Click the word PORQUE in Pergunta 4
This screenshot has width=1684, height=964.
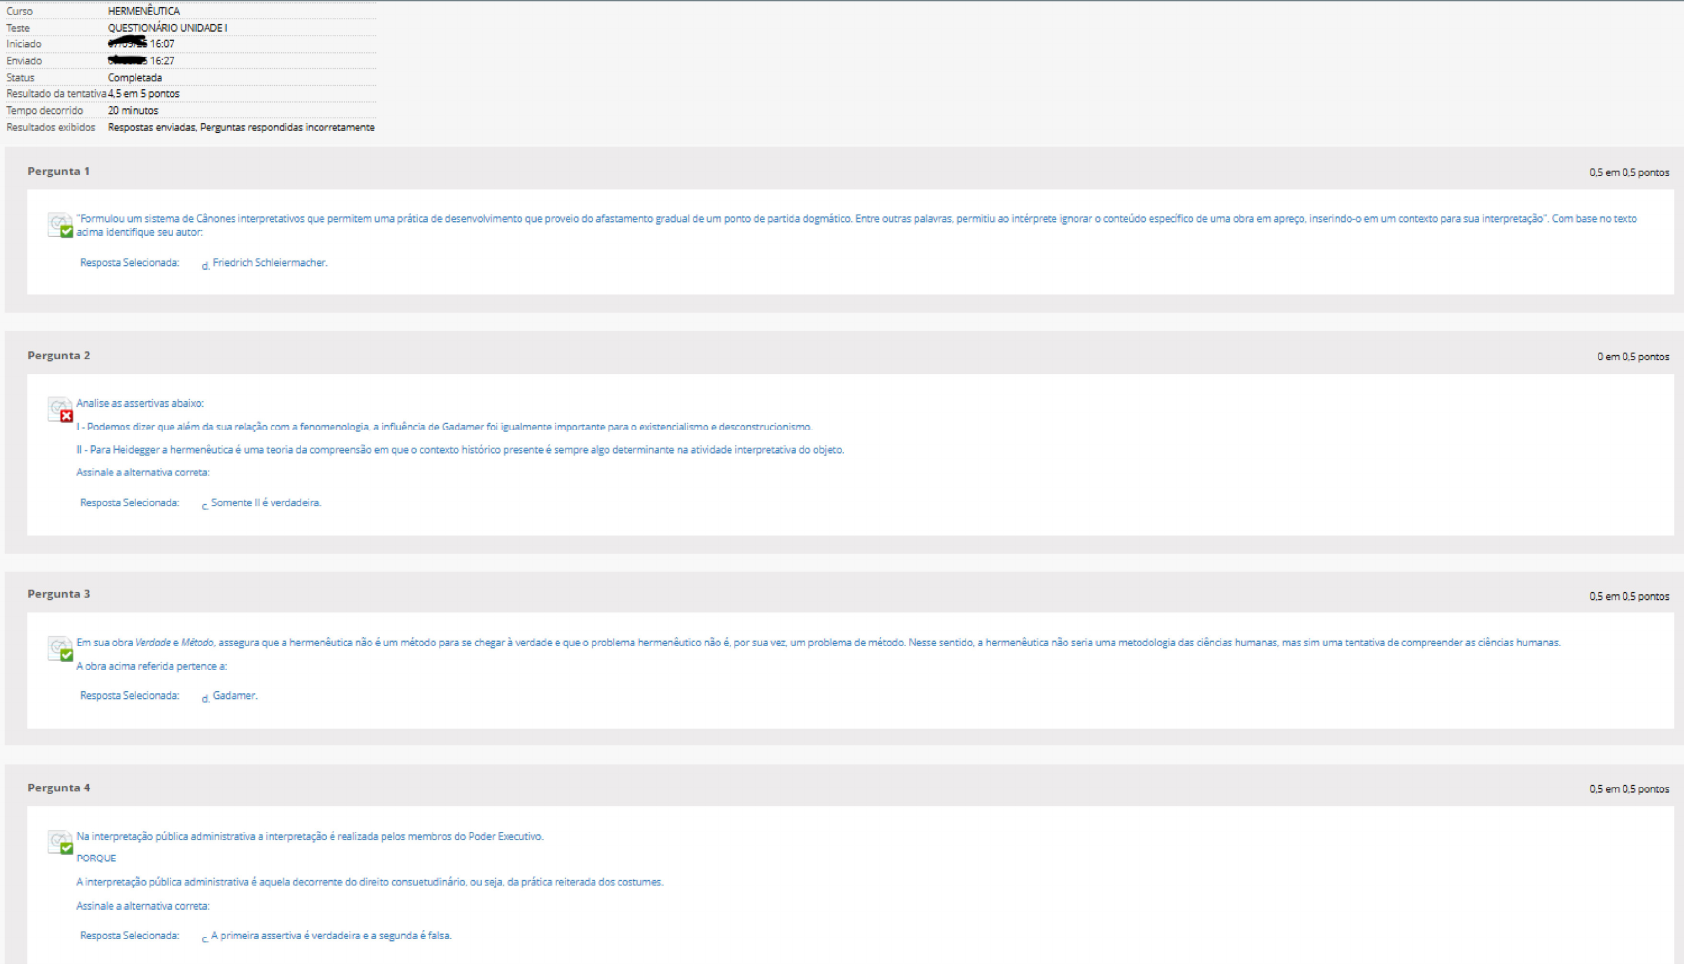click(x=96, y=858)
